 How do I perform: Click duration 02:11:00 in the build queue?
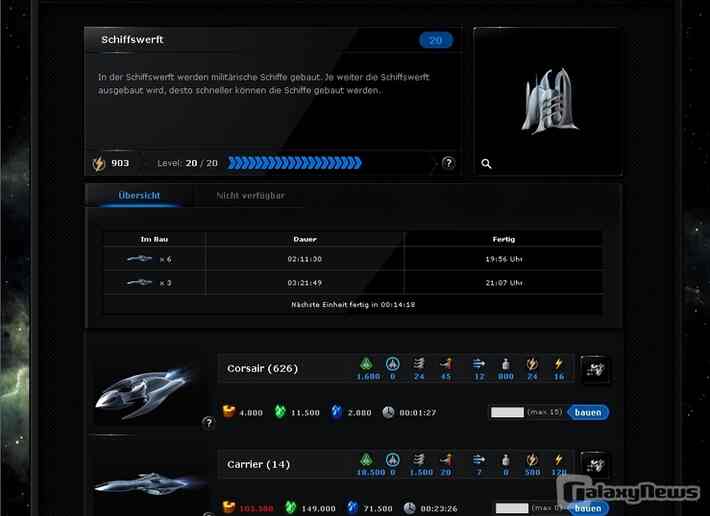(x=305, y=259)
